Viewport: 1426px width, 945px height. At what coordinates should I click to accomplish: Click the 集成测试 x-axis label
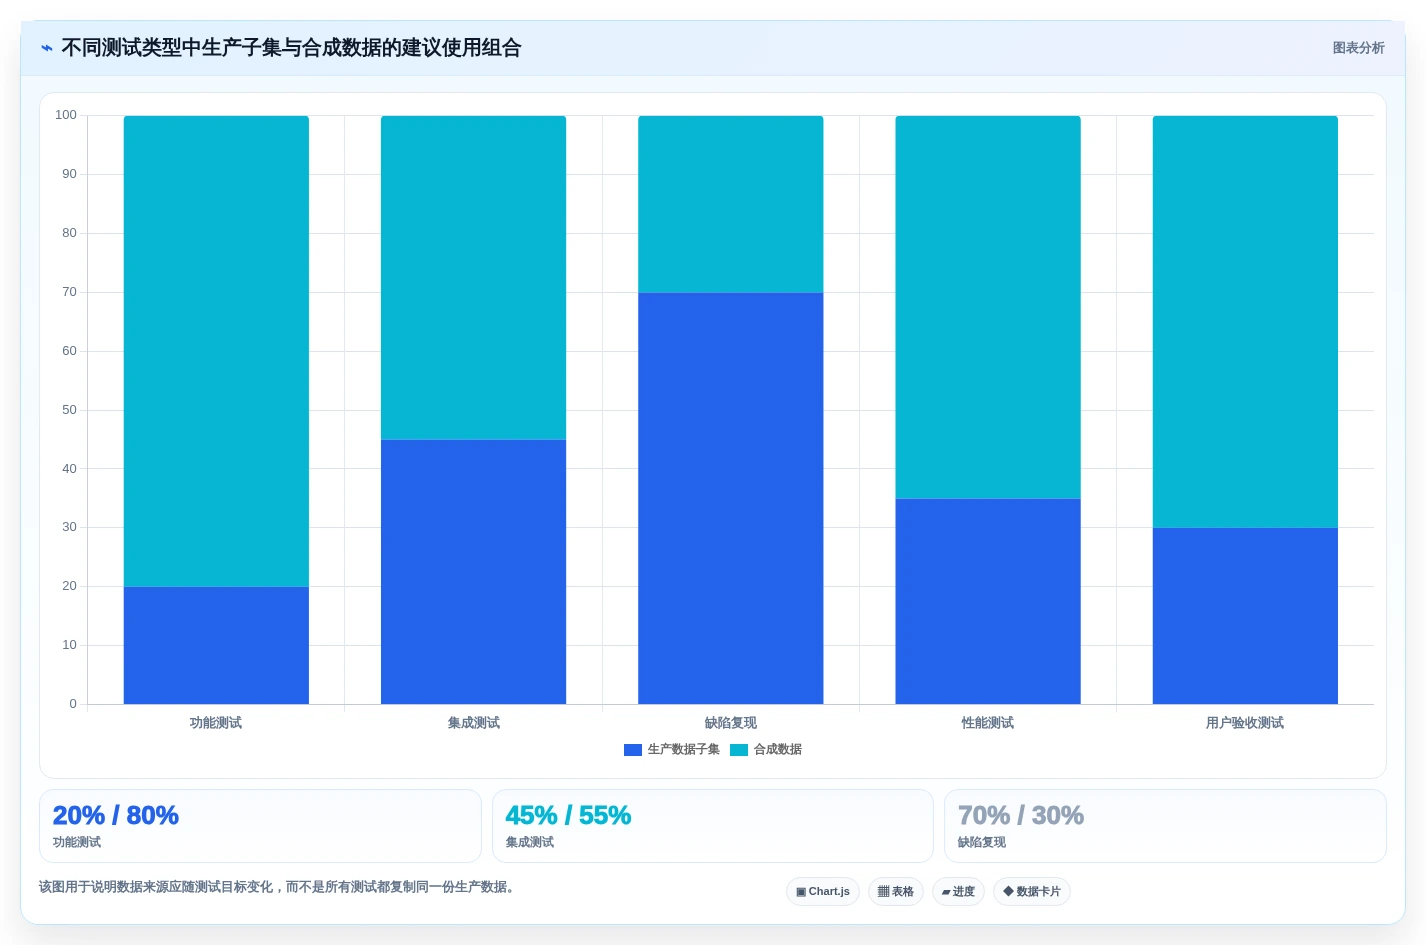(x=473, y=723)
